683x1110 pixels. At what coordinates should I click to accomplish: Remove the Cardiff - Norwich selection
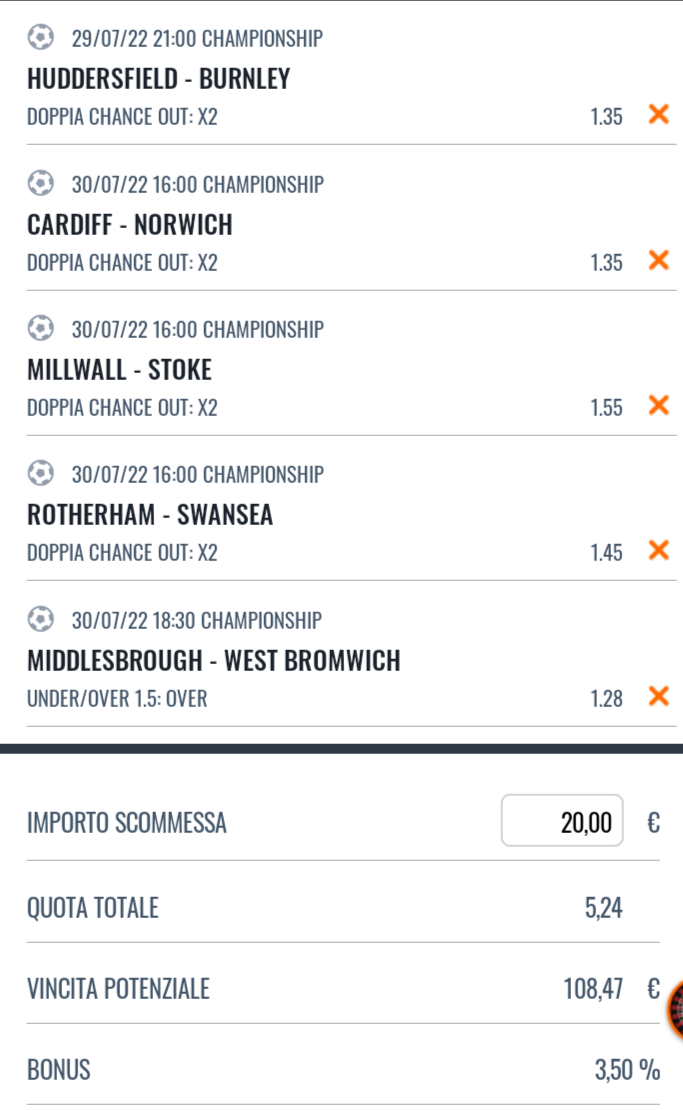[658, 260]
